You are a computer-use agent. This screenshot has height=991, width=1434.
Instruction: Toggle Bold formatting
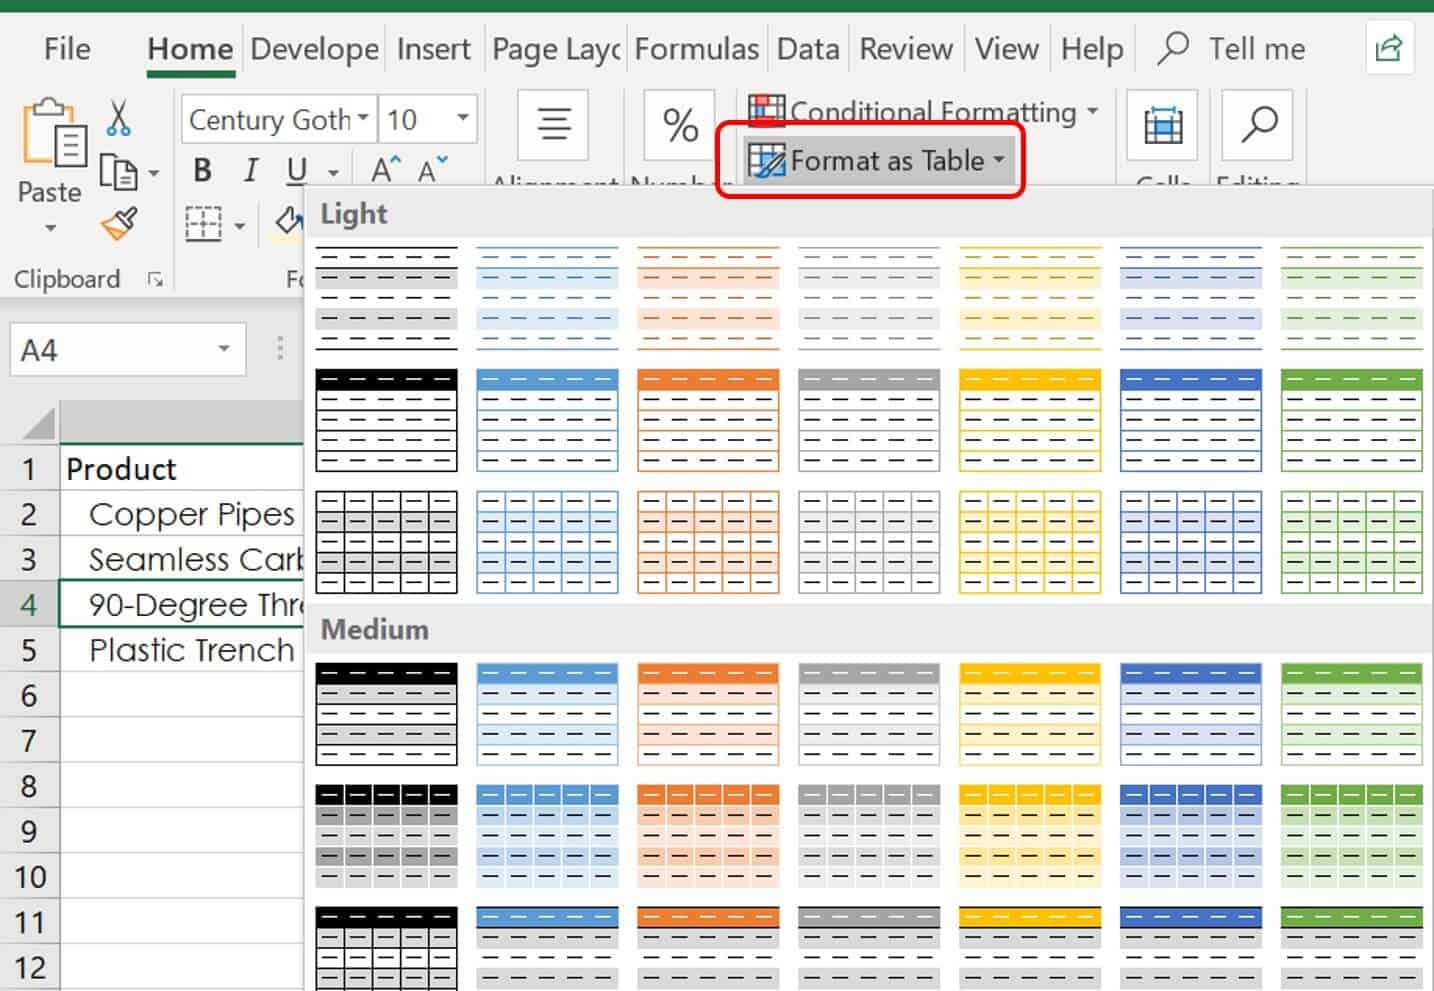click(x=202, y=170)
